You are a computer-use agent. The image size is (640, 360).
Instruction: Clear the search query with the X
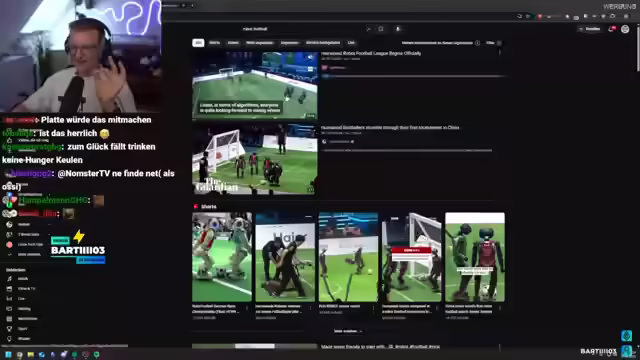point(368,29)
